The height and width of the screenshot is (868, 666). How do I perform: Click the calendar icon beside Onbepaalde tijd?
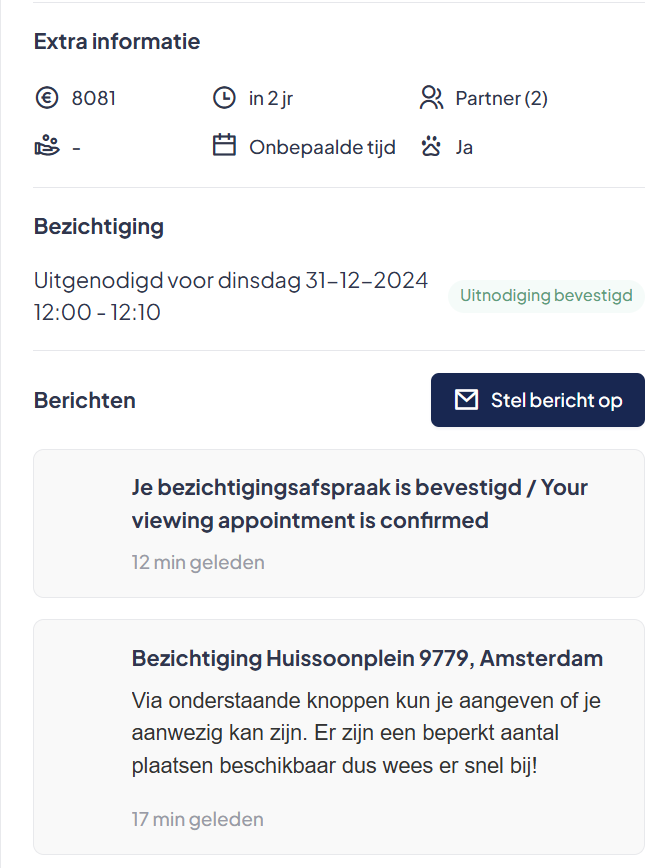224,146
